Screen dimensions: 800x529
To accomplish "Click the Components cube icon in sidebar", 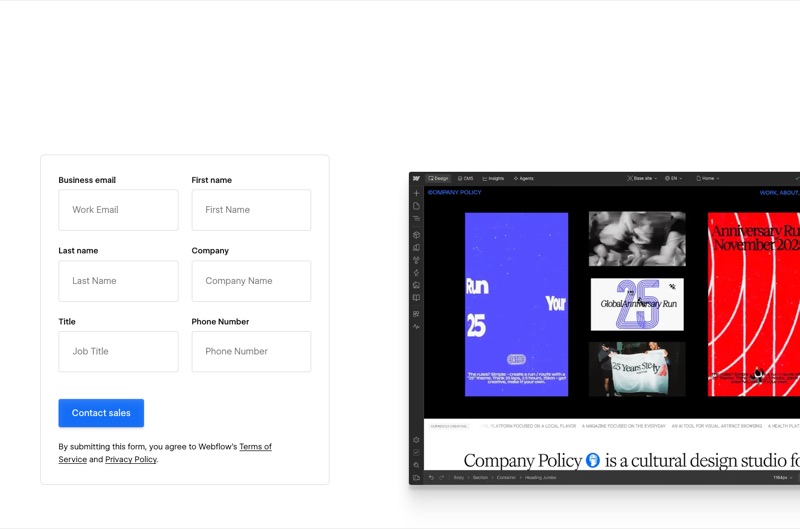I will click(416, 235).
